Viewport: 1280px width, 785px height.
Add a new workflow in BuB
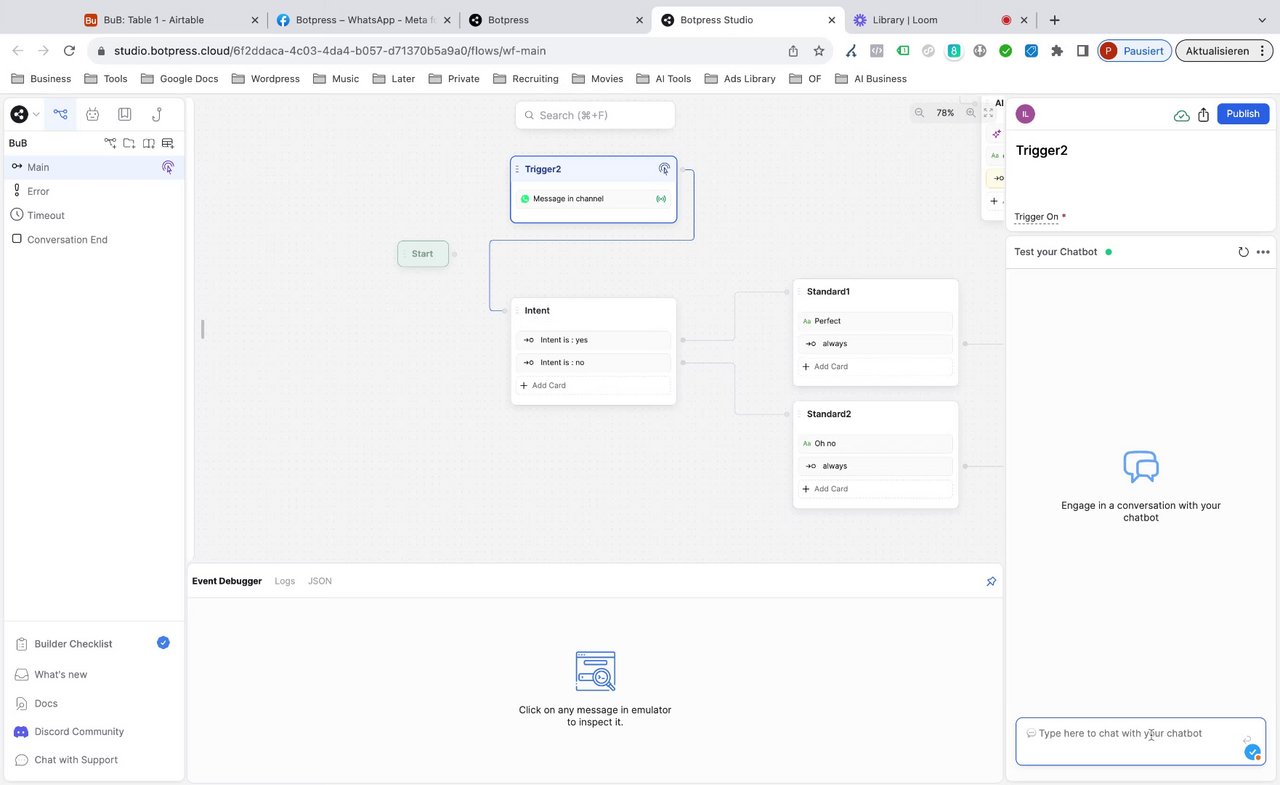coord(111,143)
